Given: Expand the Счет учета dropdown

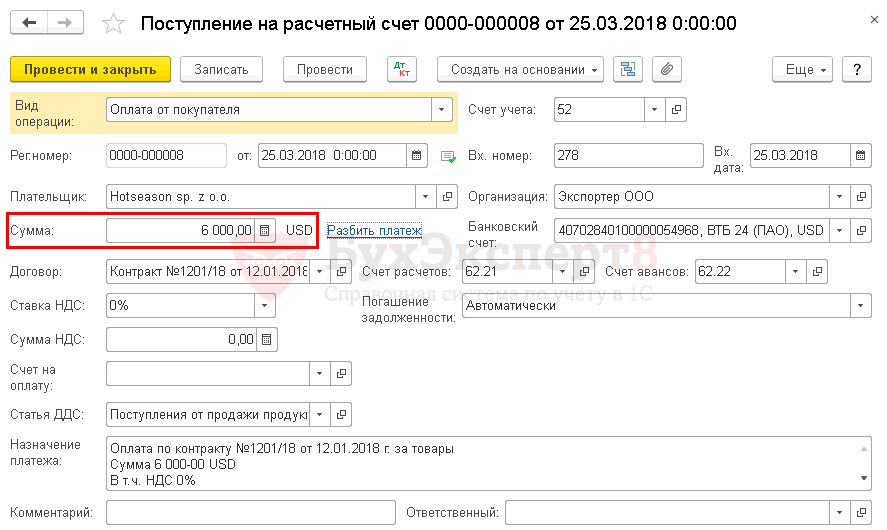Looking at the screenshot, I should (x=654, y=109).
